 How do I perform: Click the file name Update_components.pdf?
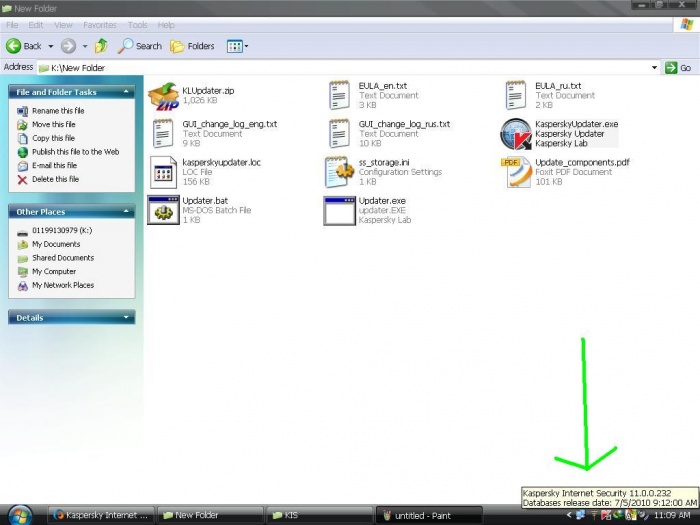(582, 162)
